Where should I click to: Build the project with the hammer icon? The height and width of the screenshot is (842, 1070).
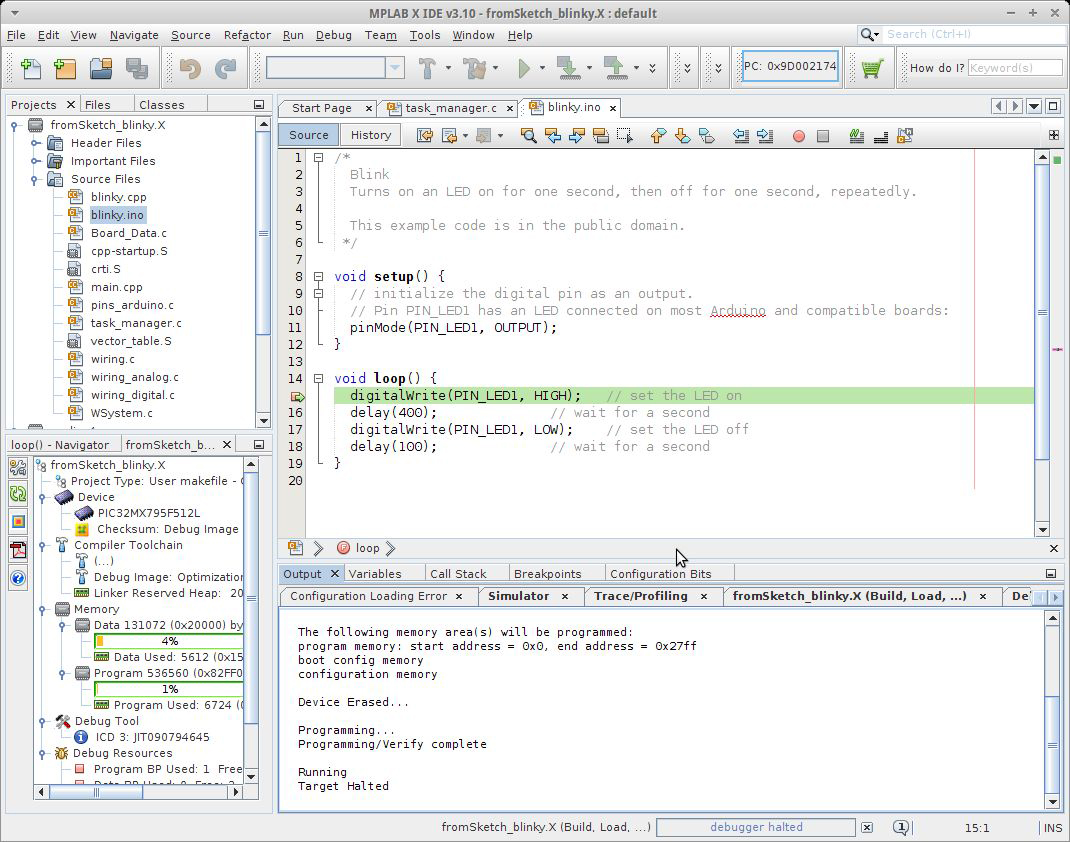427,67
